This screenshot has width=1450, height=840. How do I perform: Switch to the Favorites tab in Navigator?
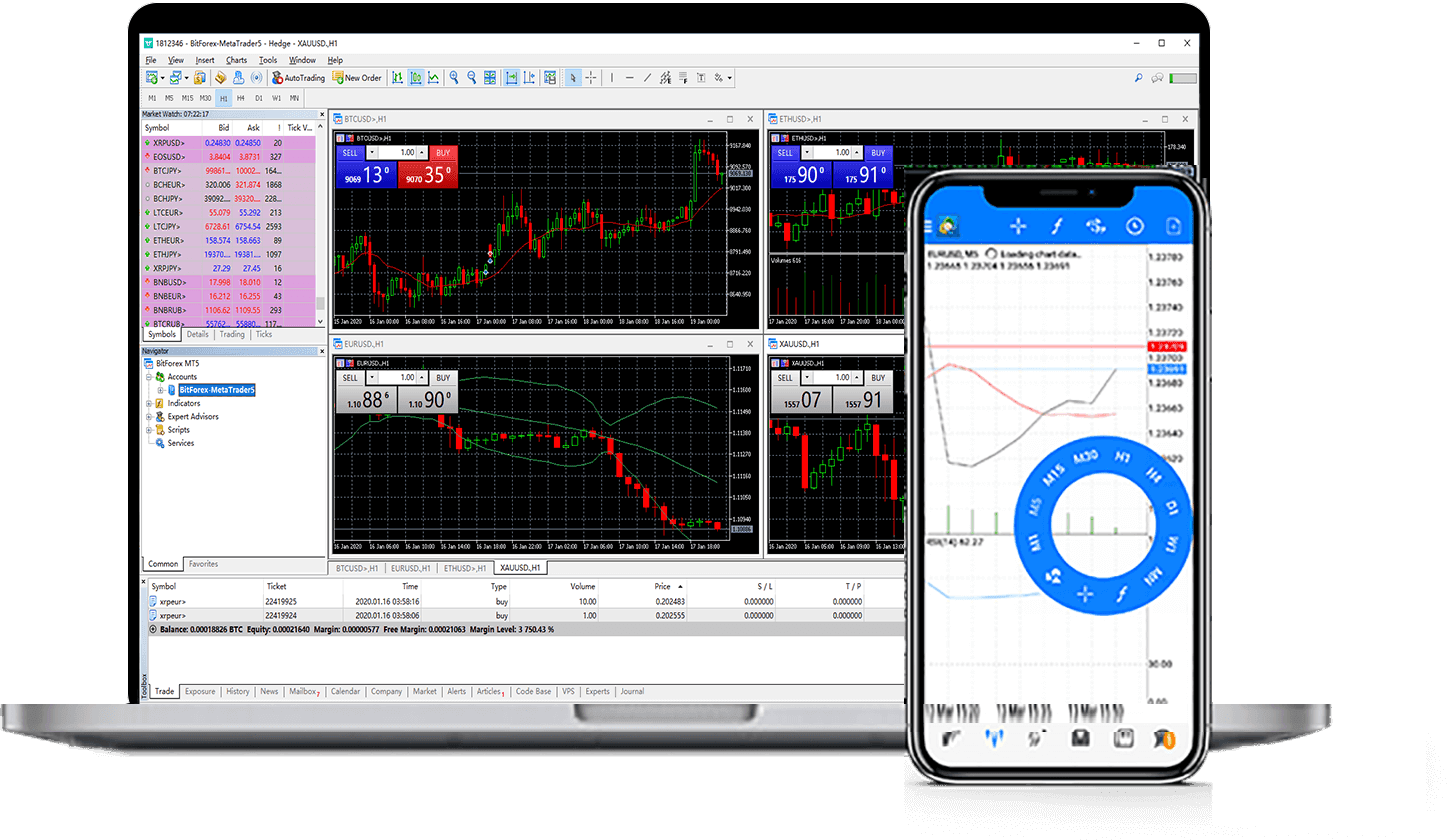click(204, 564)
